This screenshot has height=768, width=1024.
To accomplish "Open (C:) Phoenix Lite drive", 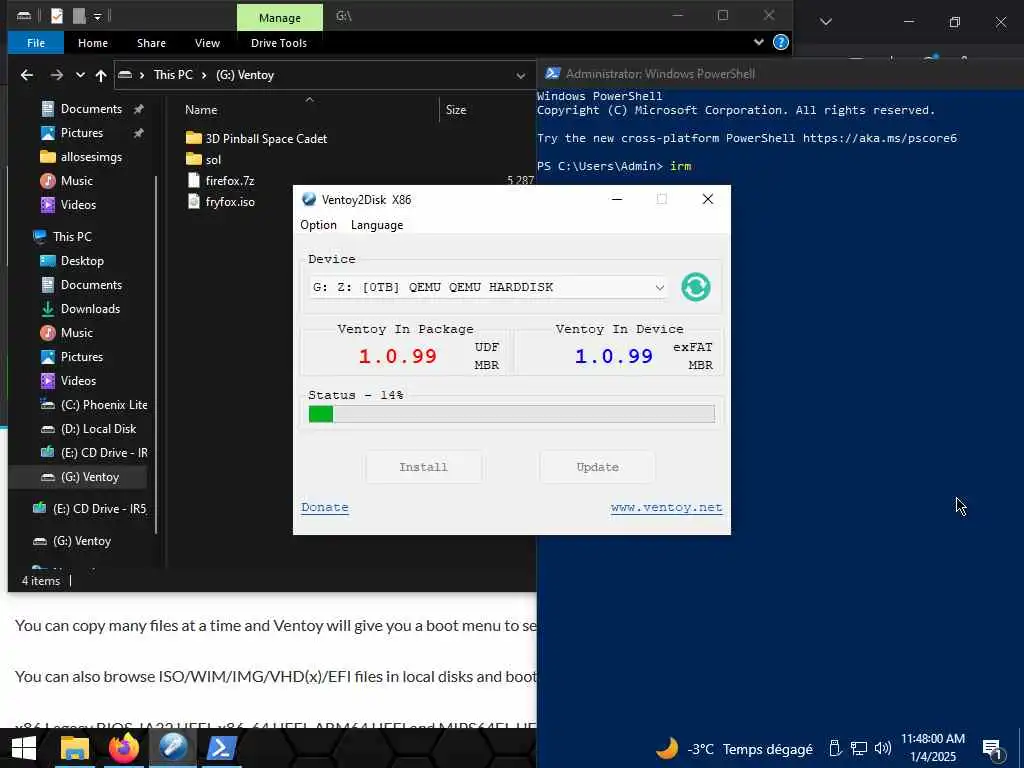I will pos(94,405).
